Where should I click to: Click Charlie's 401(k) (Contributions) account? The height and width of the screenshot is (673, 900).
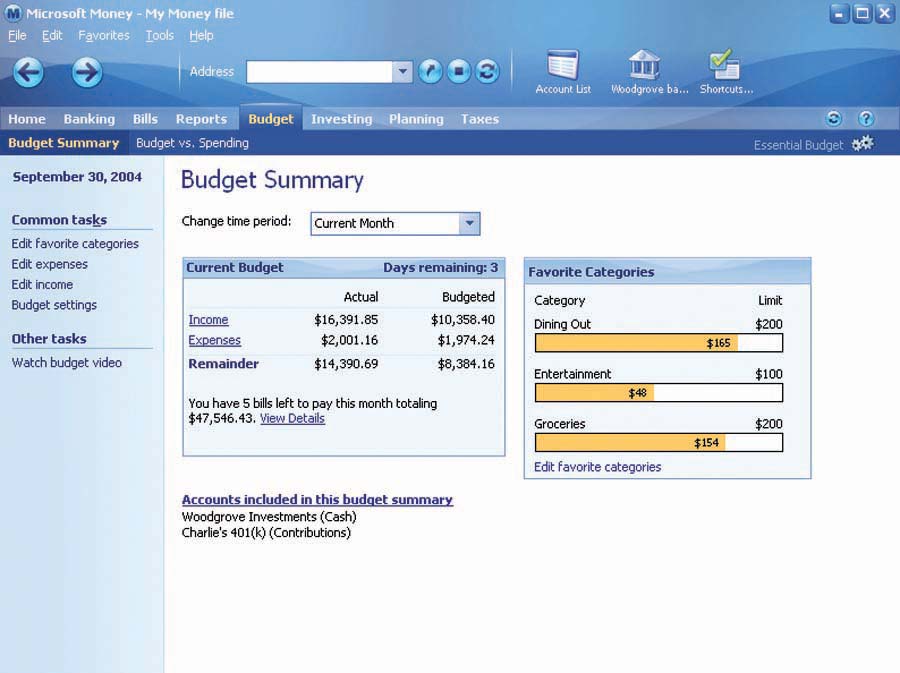pyautogui.click(x=266, y=533)
